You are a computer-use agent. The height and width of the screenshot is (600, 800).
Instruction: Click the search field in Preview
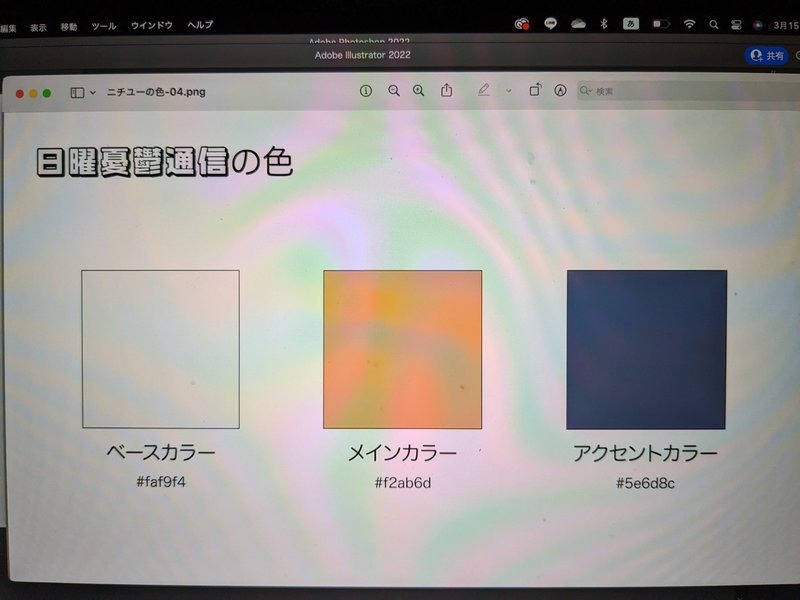[688, 91]
